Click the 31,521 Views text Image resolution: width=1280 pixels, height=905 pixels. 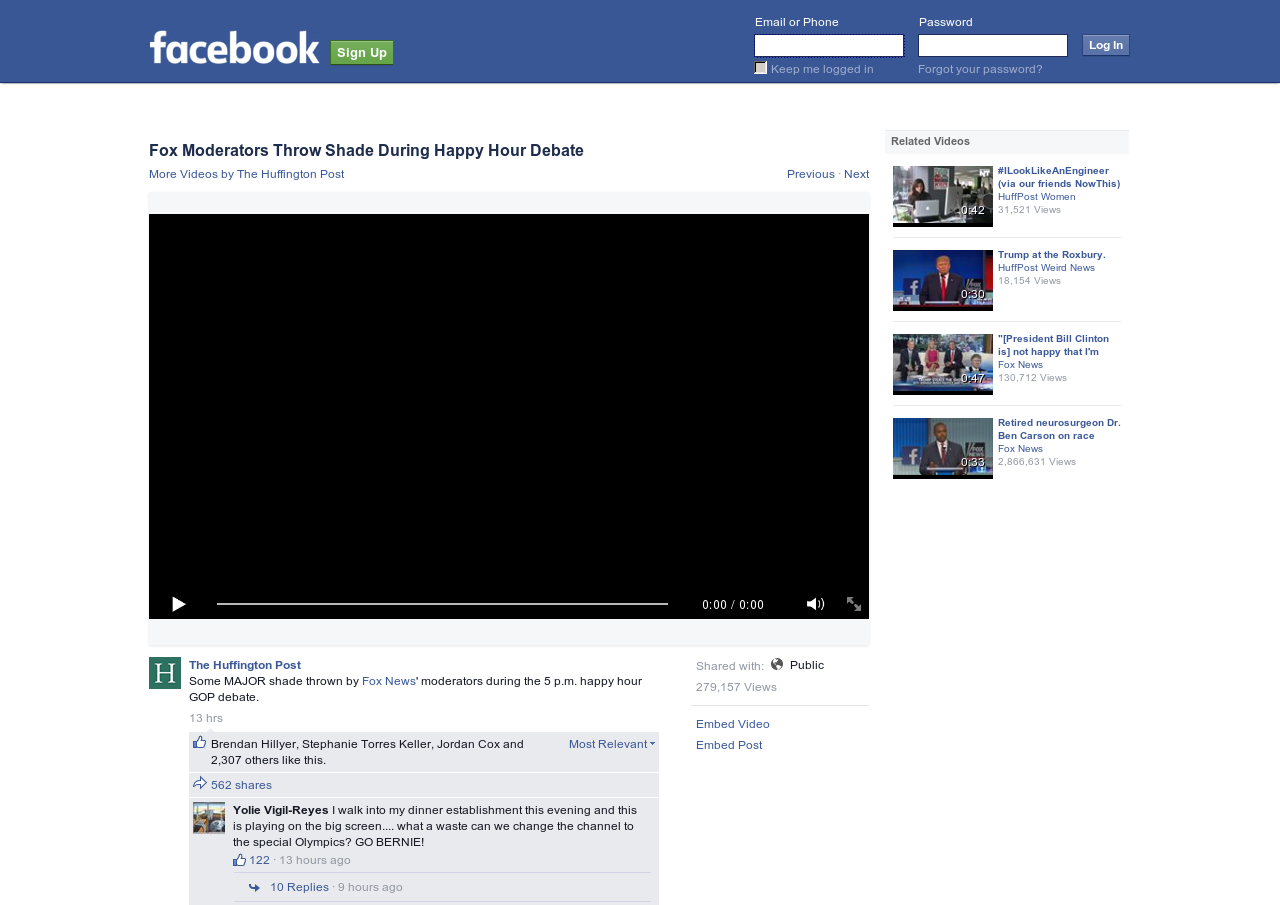click(x=1029, y=210)
